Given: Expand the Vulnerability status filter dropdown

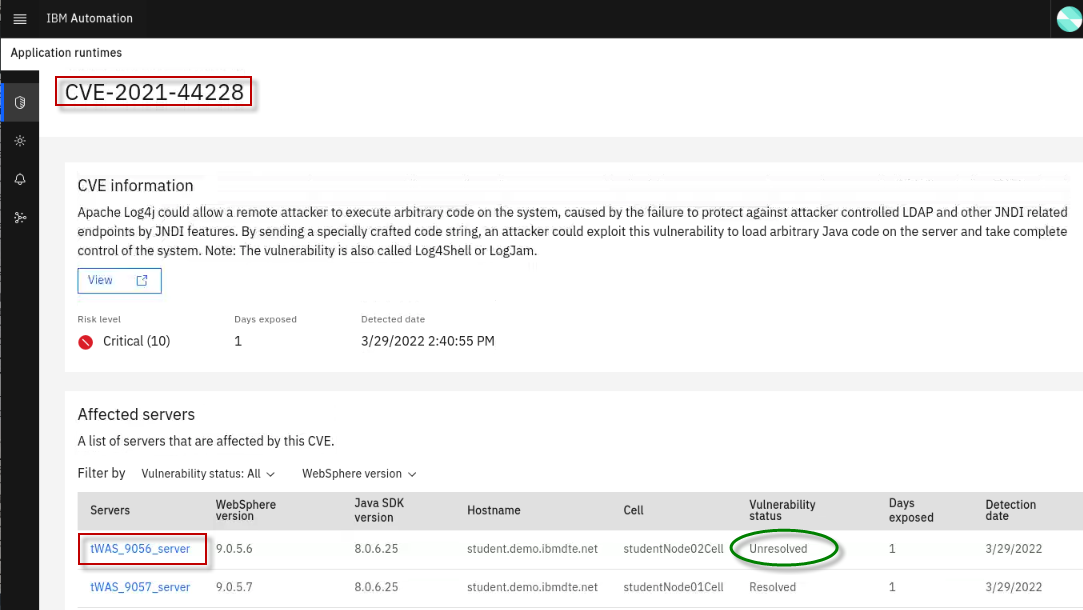Looking at the screenshot, I should 207,474.
